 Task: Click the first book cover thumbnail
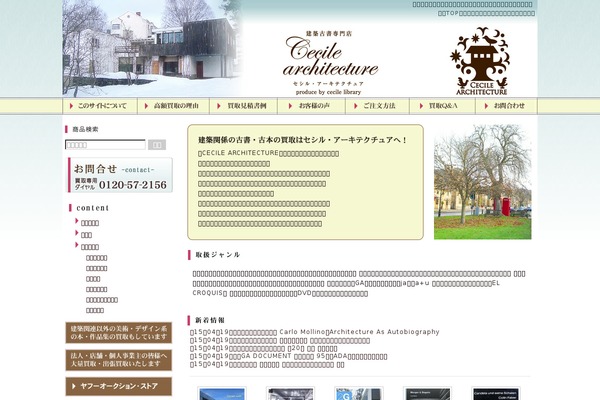point(222,393)
